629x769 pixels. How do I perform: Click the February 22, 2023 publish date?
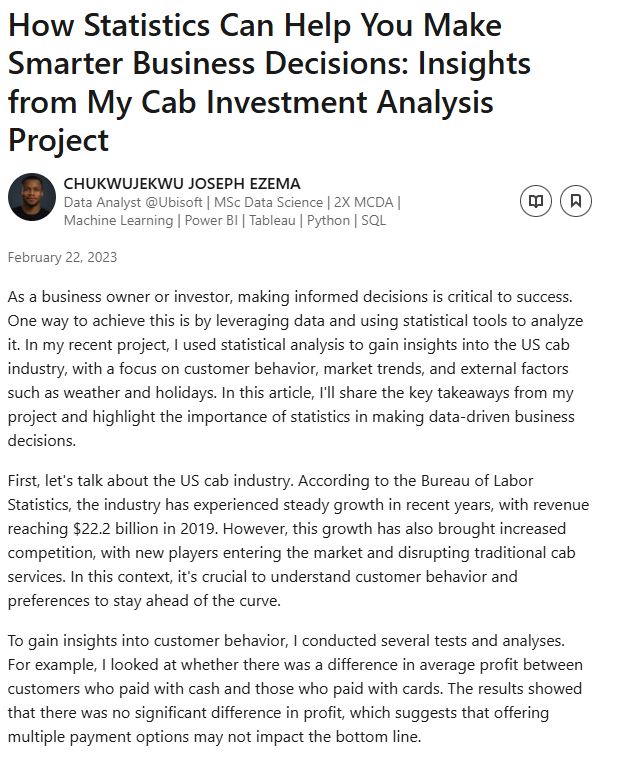pos(62,257)
